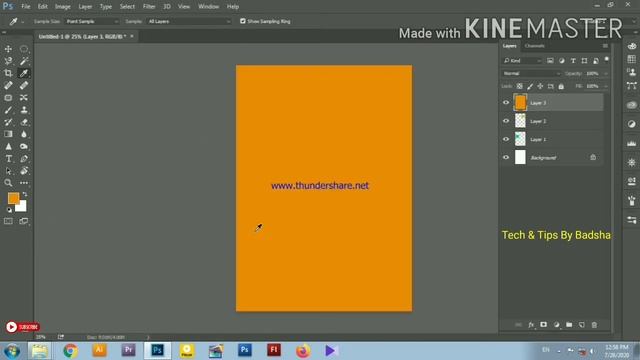Toggle Show Sampling Ring checkbox
The height and width of the screenshot is (360, 640).
click(243, 21)
